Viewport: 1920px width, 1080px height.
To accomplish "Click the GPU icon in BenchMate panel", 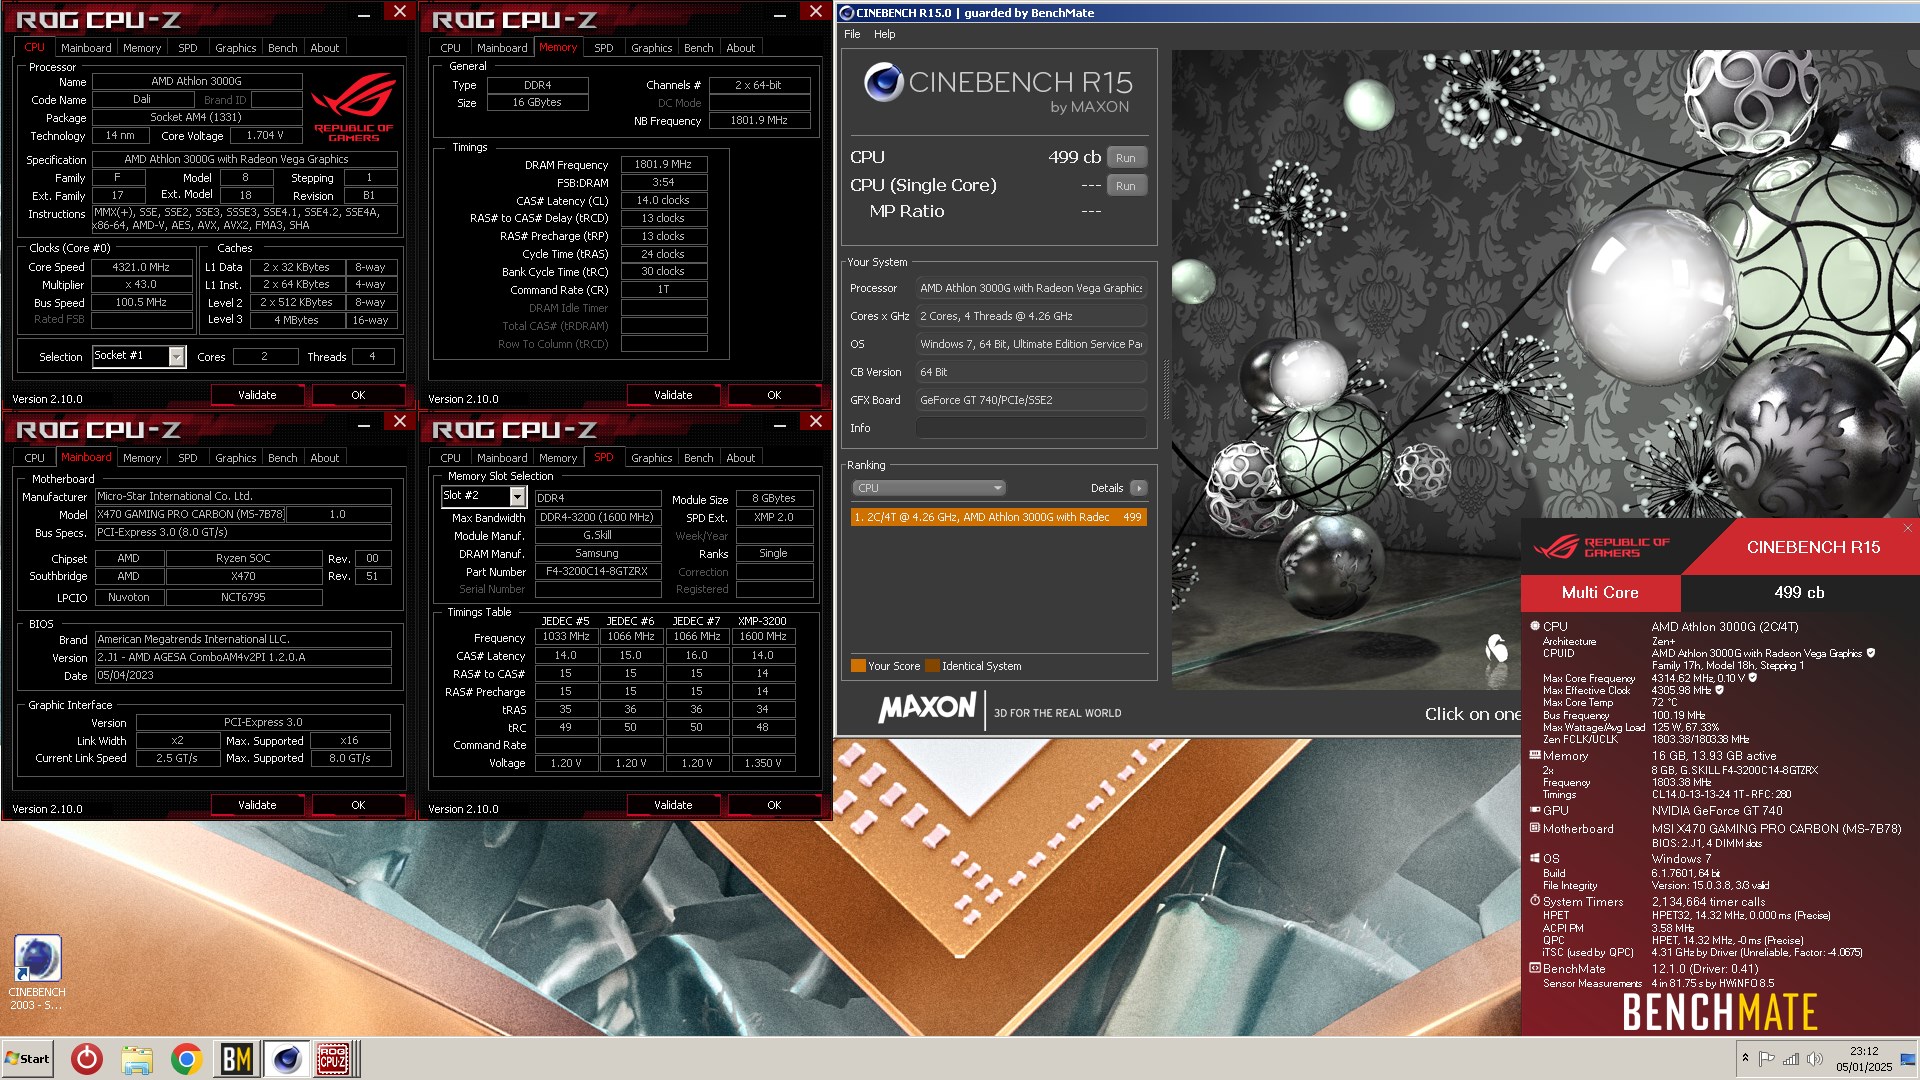I will point(1535,810).
